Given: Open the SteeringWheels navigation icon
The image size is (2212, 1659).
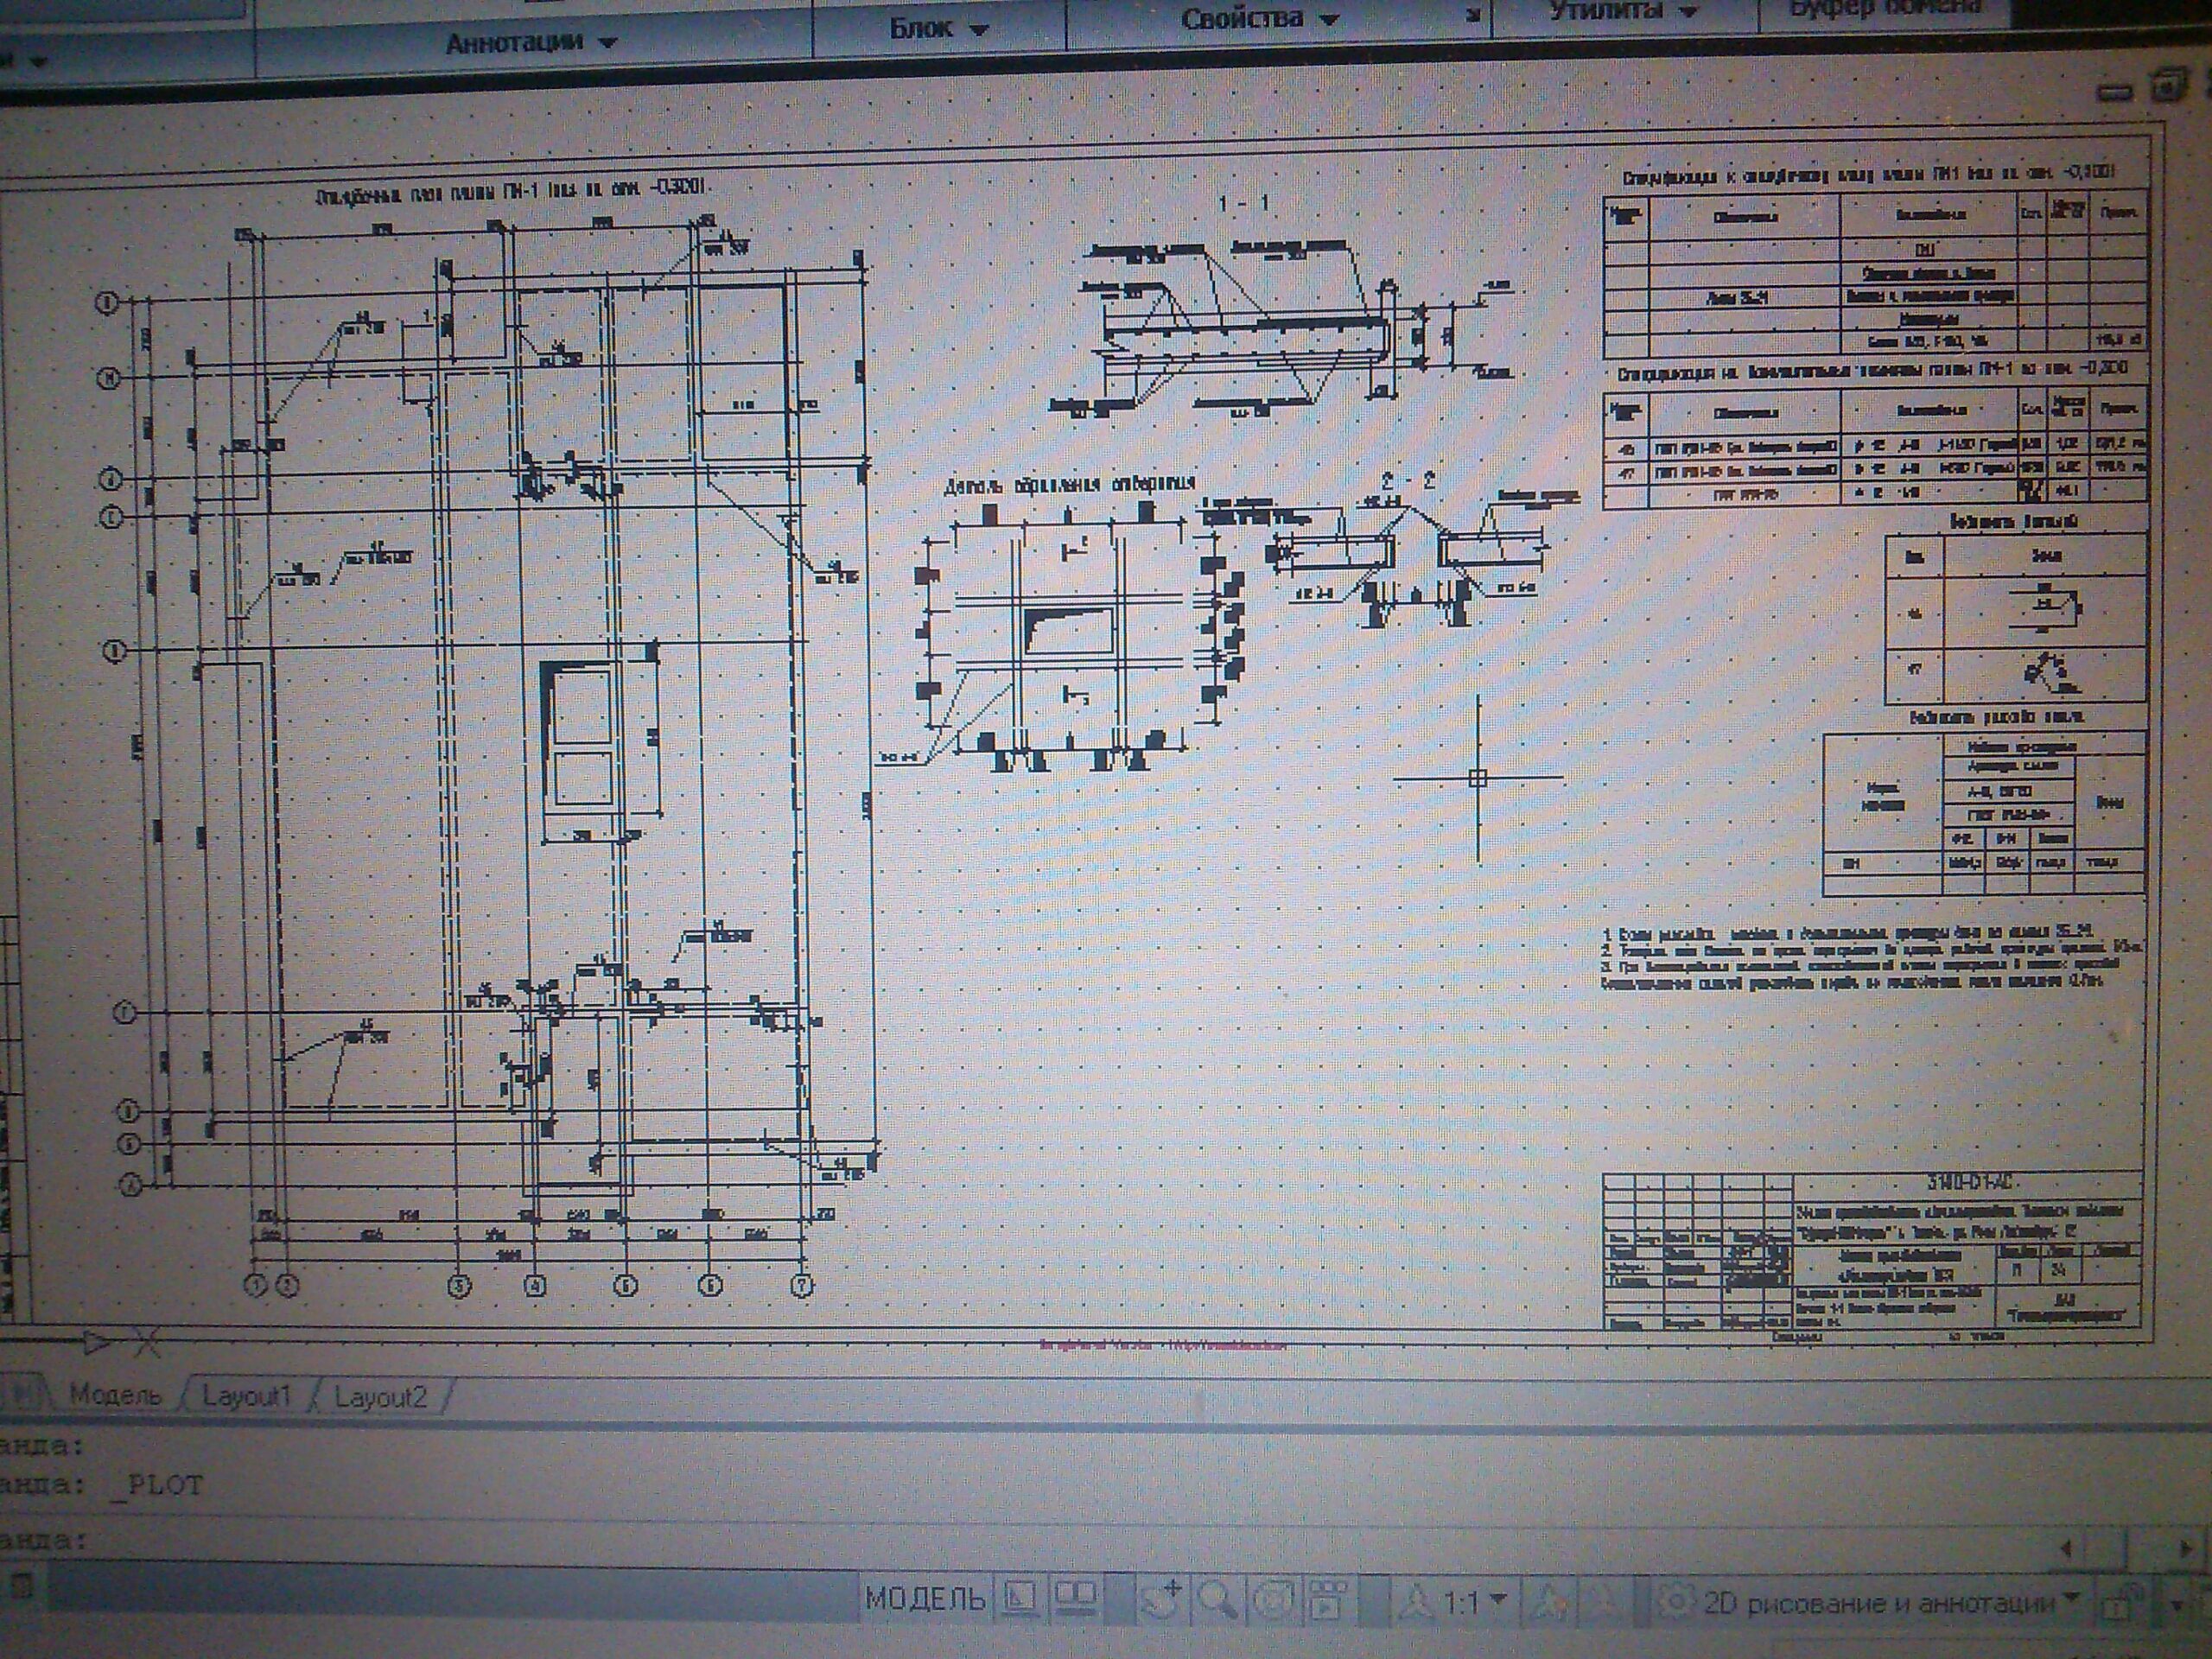Looking at the screenshot, I should point(1272,1602).
